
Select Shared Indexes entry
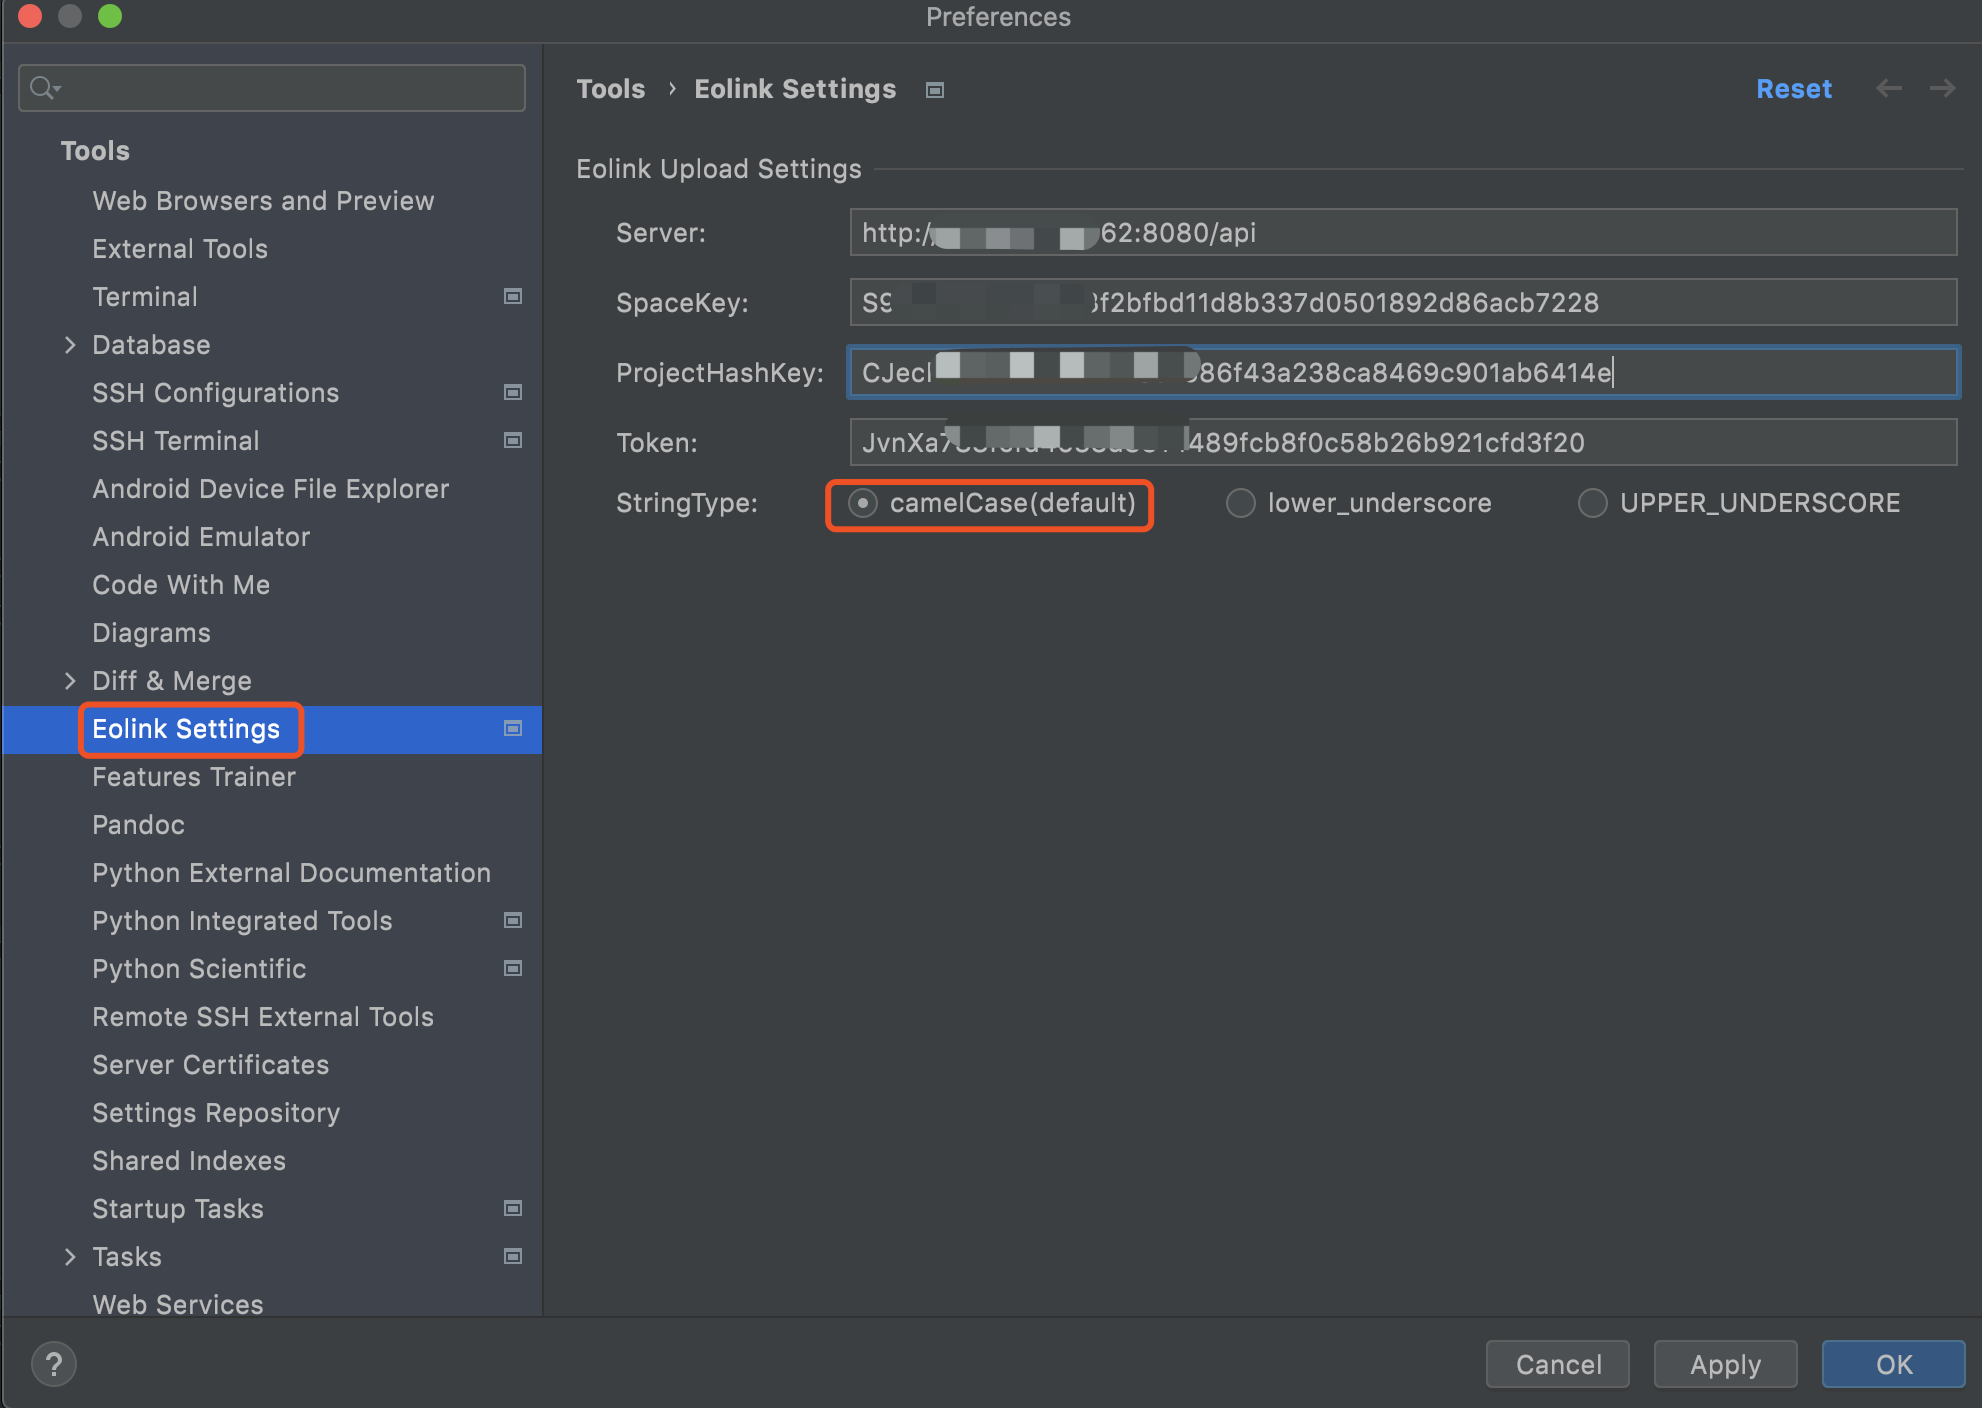click(189, 1161)
